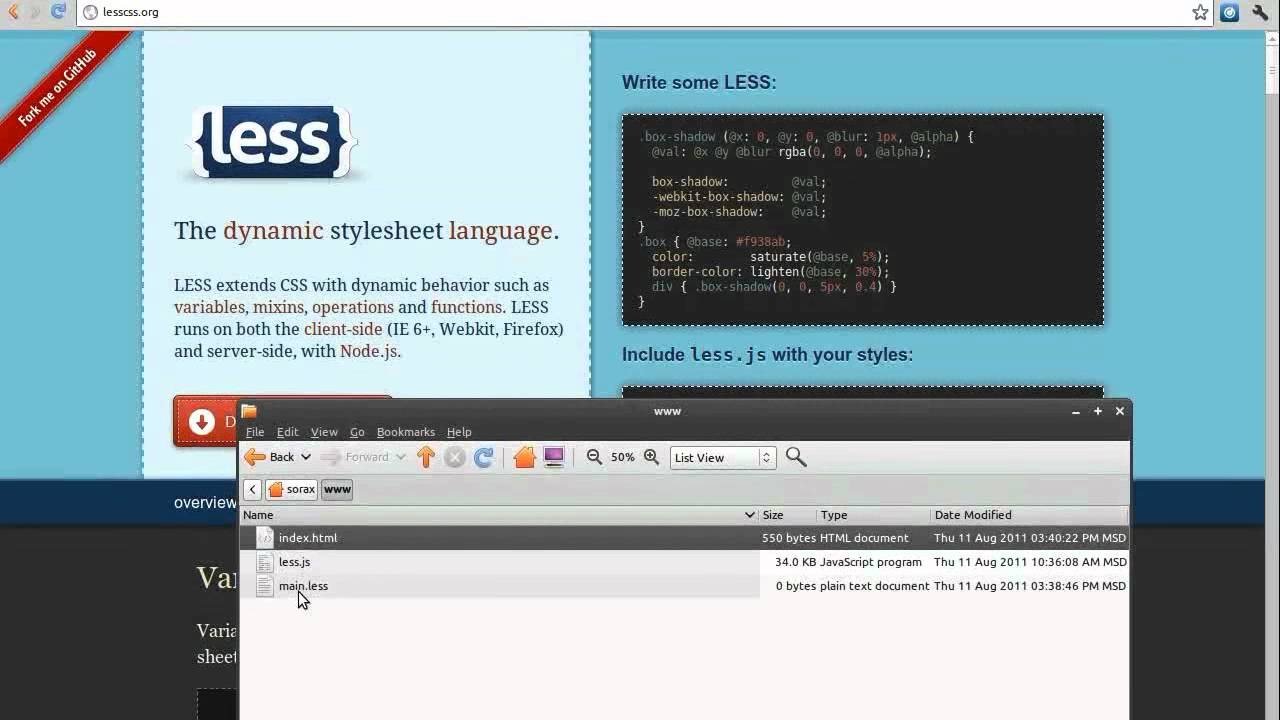Sort by the Size column header
The height and width of the screenshot is (720, 1280).
(787, 515)
